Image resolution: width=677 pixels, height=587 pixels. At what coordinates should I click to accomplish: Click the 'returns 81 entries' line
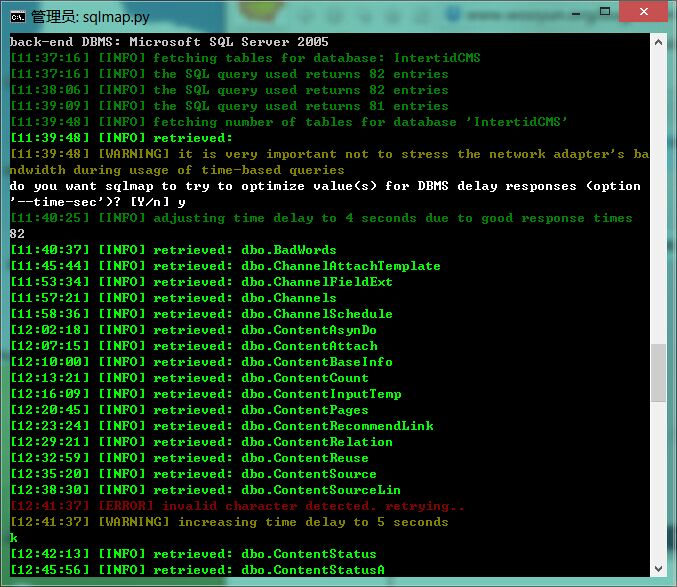tap(229, 106)
